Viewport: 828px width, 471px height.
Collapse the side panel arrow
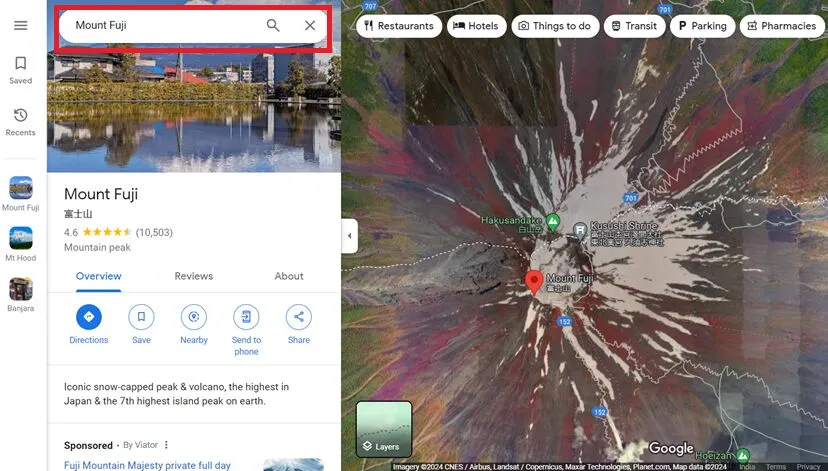pyautogui.click(x=350, y=236)
